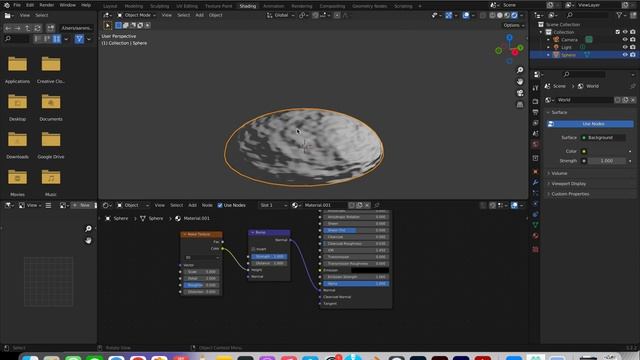Select the Tweak tool in viewport
640x360 pixels.
pyautogui.click(x=108, y=25)
